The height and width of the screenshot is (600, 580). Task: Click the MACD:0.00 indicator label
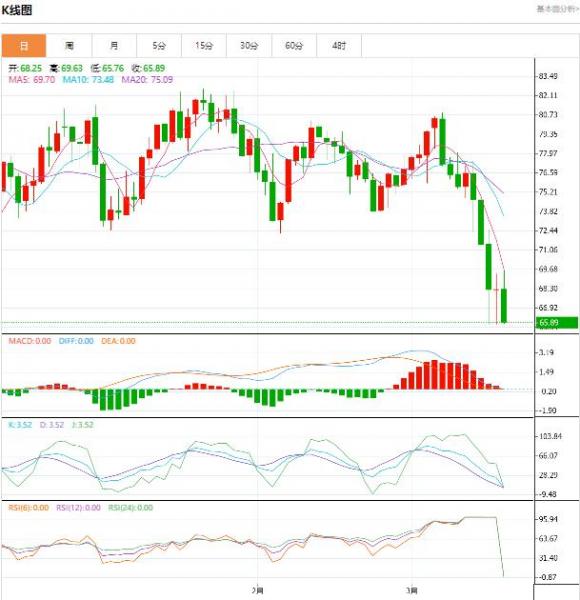coord(30,341)
